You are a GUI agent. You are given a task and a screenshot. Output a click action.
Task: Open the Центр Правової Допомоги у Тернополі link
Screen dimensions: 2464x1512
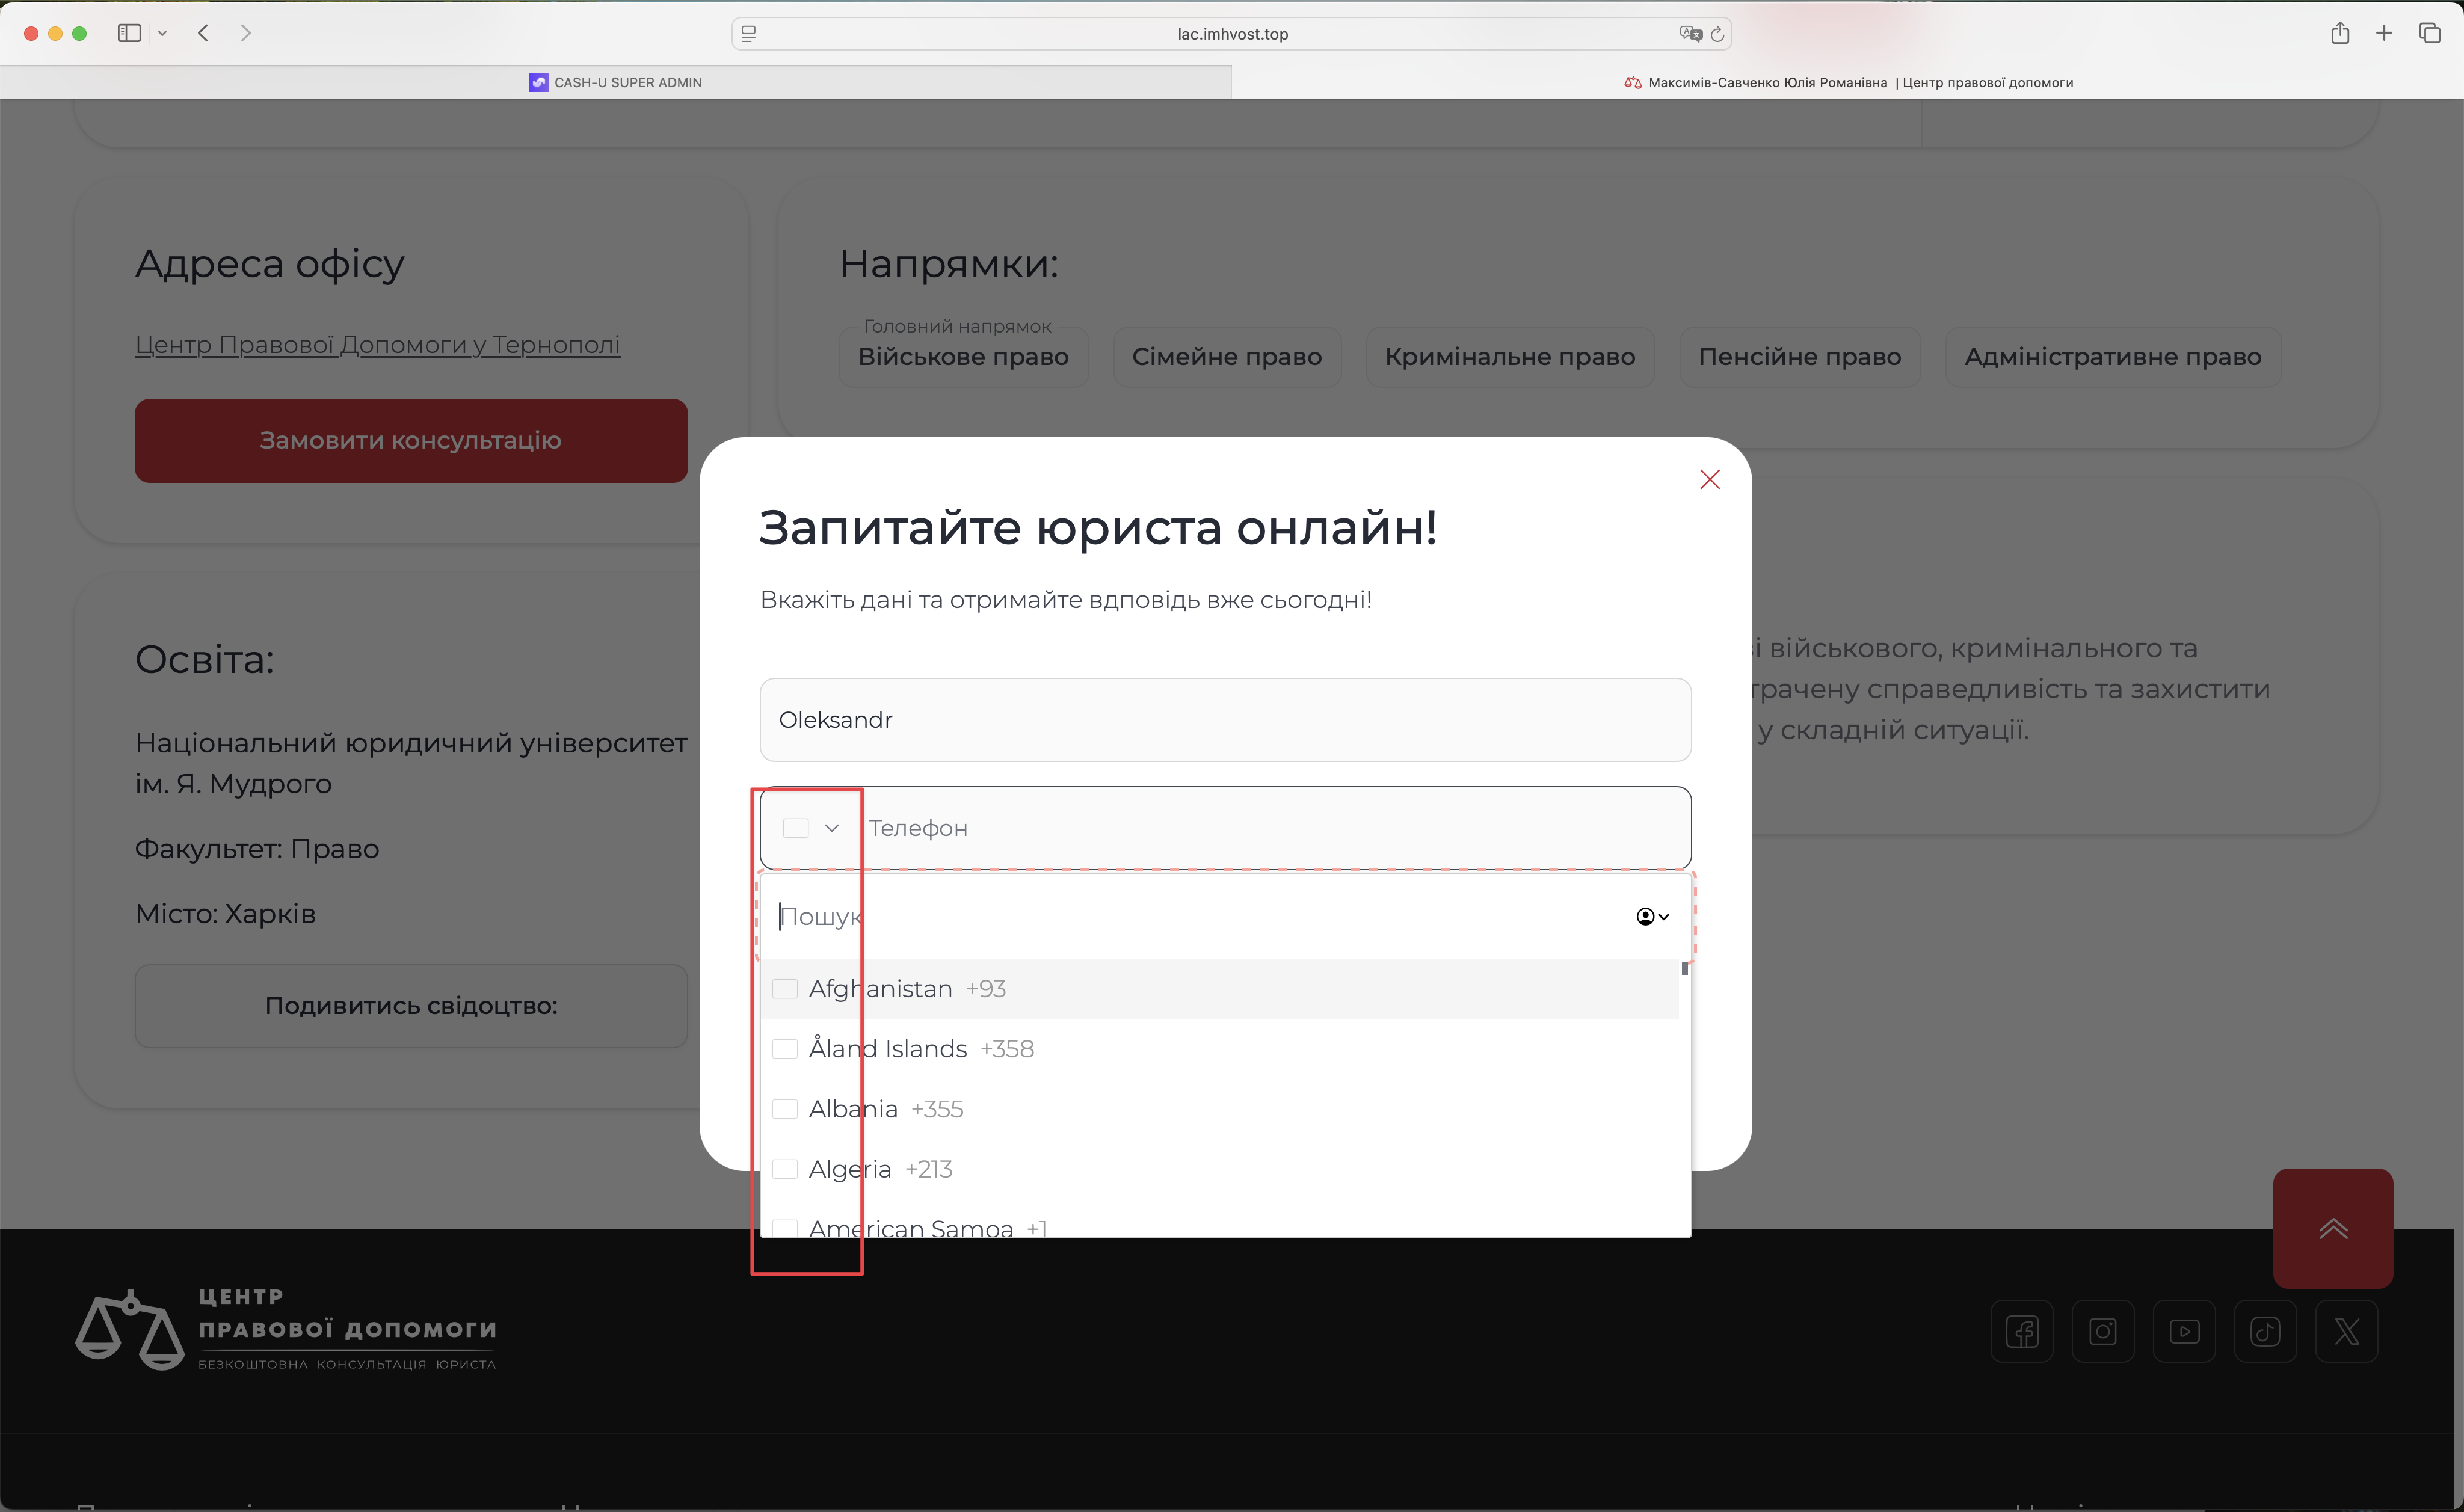tap(377, 345)
